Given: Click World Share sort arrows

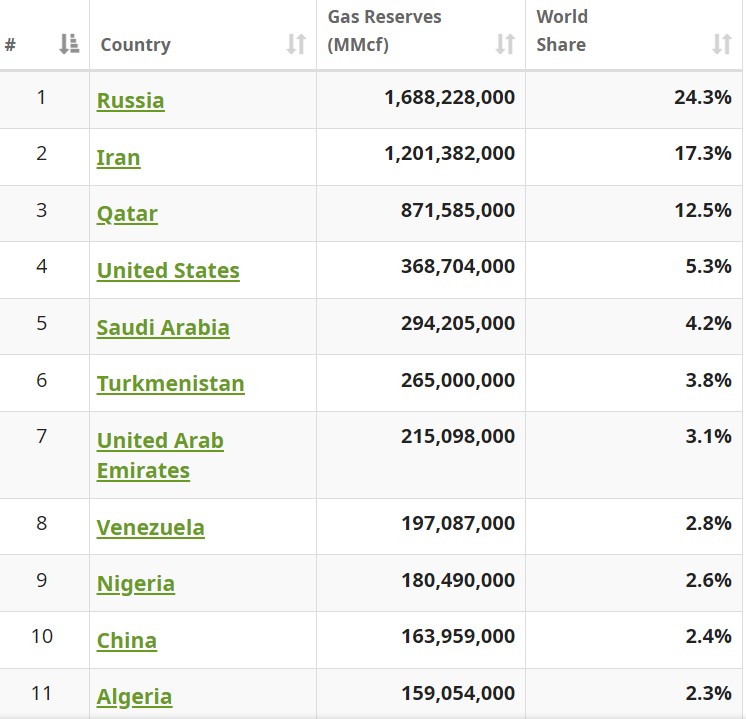Looking at the screenshot, I should 721,44.
